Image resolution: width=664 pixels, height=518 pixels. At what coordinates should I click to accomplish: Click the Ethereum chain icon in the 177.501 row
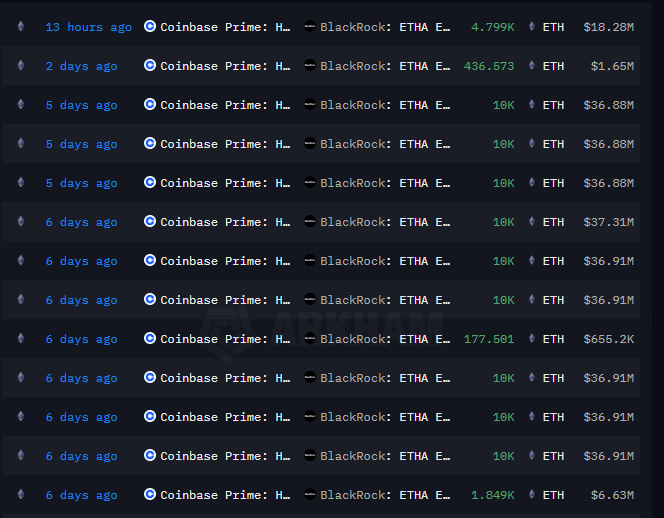click(21, 338)
